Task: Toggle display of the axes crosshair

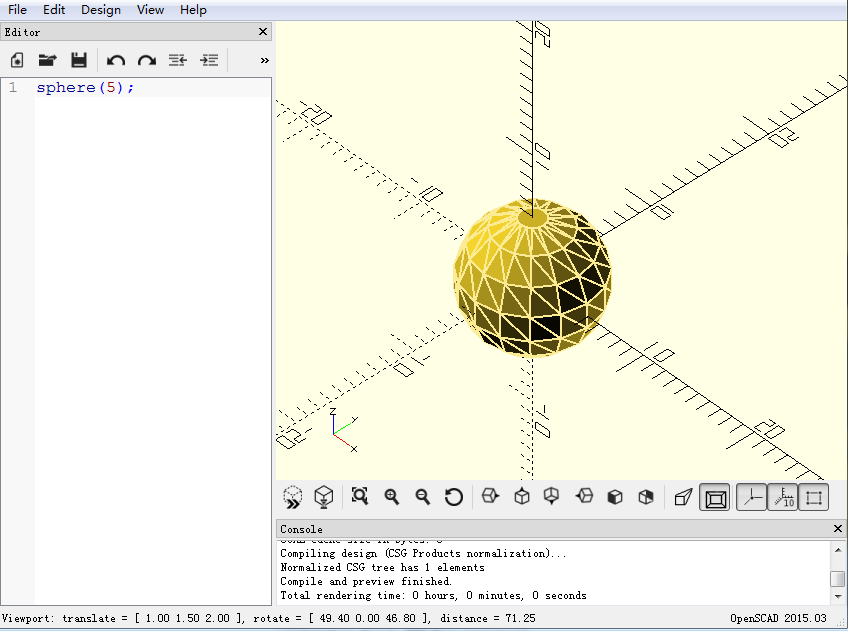Action: (751, 497)
